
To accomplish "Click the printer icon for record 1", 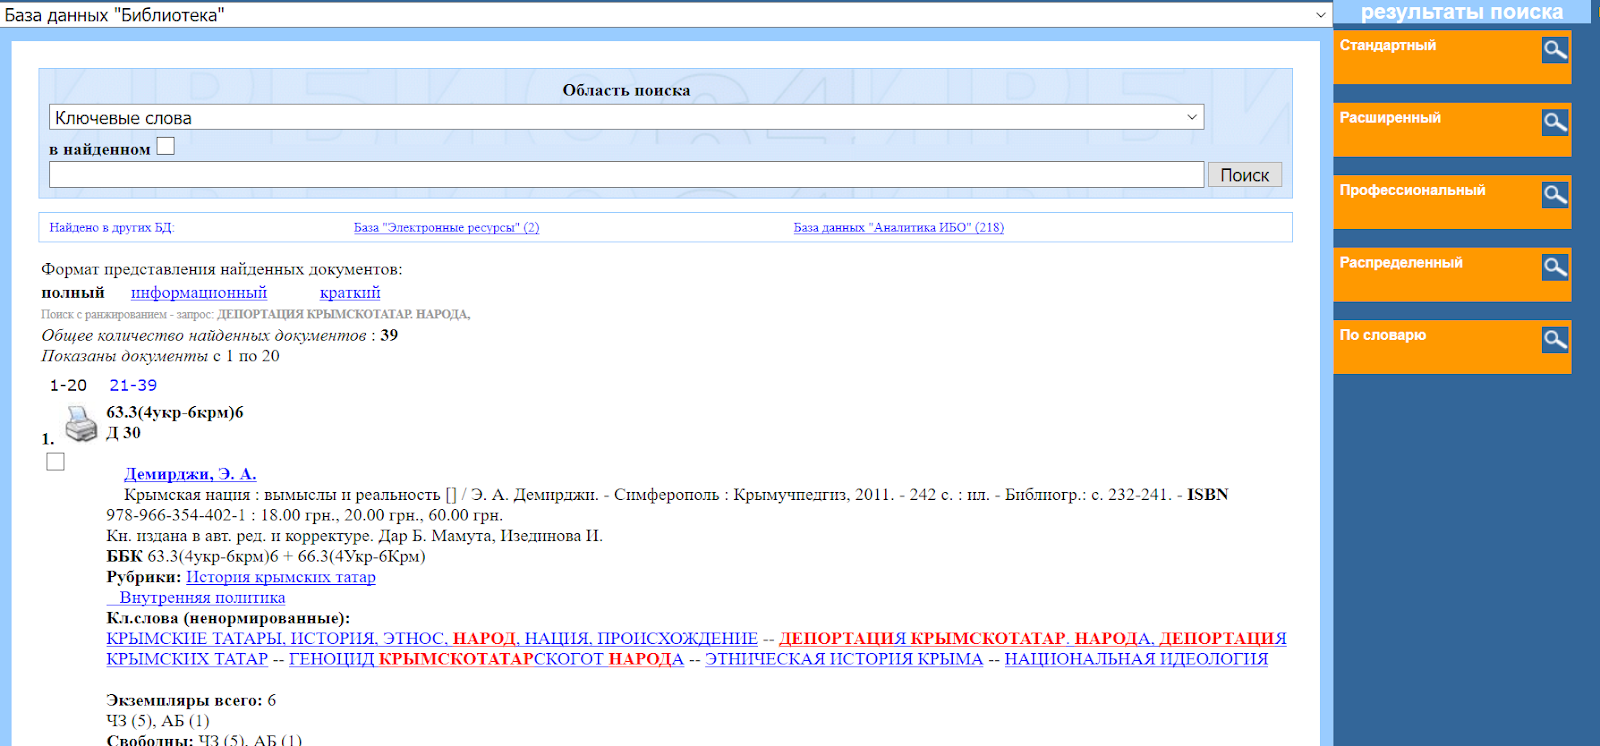I will tap(81, 424).
